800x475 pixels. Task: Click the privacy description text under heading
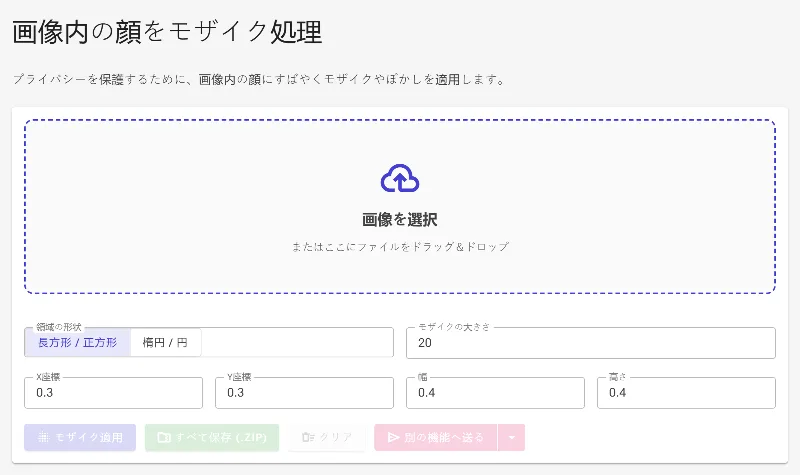259,80
